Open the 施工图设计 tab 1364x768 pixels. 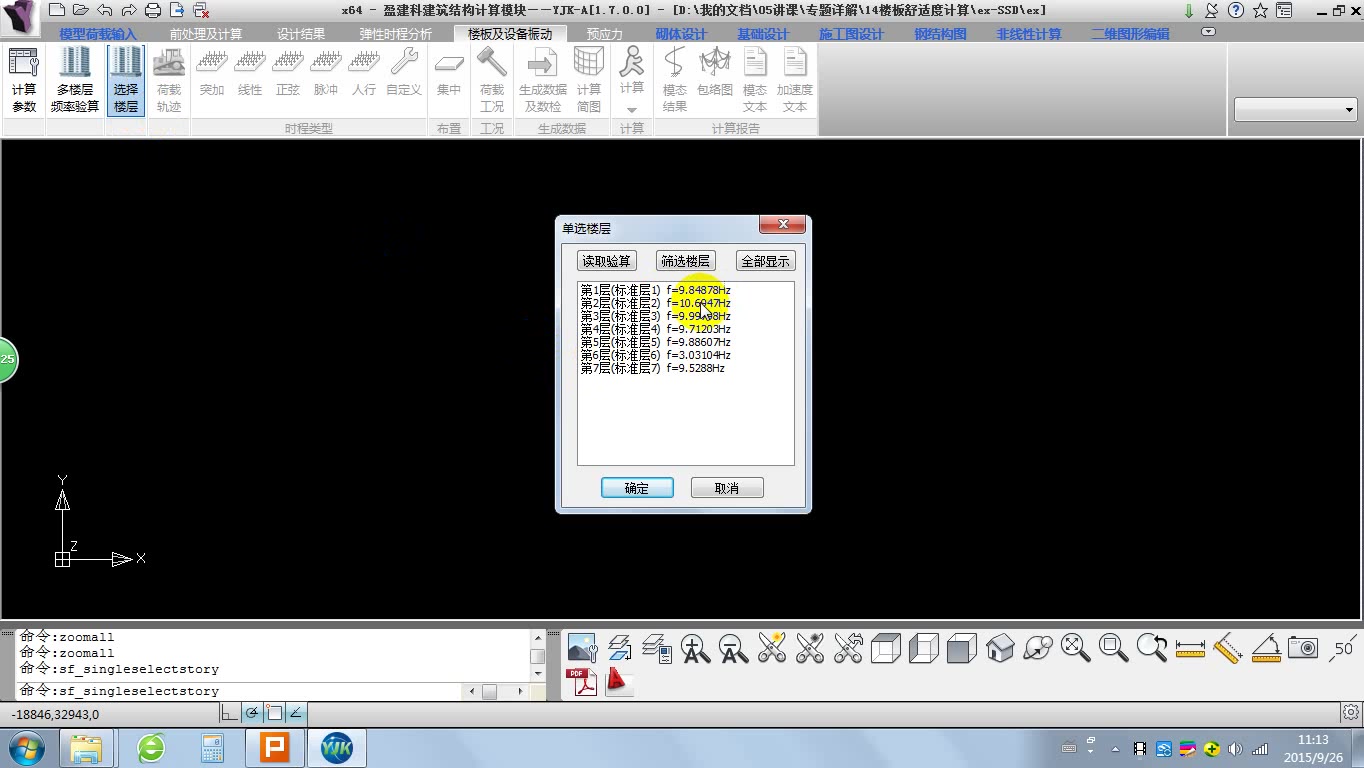pos(851,34)
